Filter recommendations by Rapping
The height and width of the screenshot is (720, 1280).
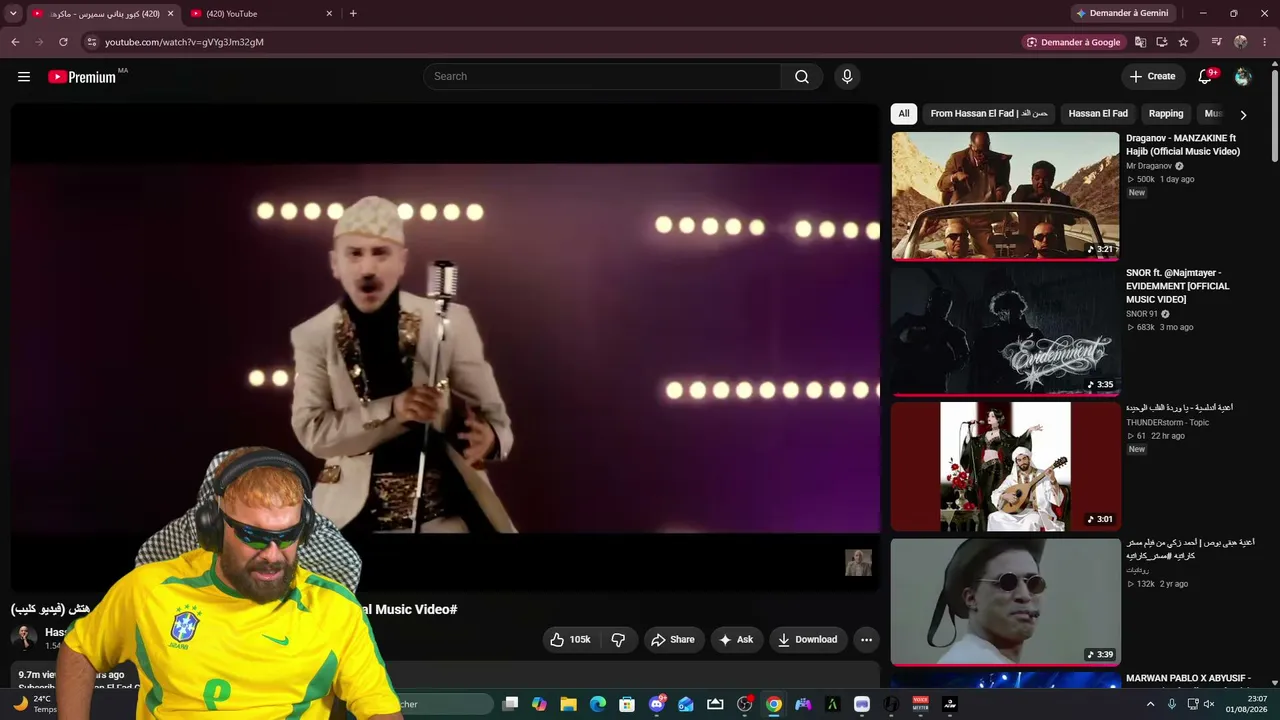pyautogui.click(x=1166, y=114)
